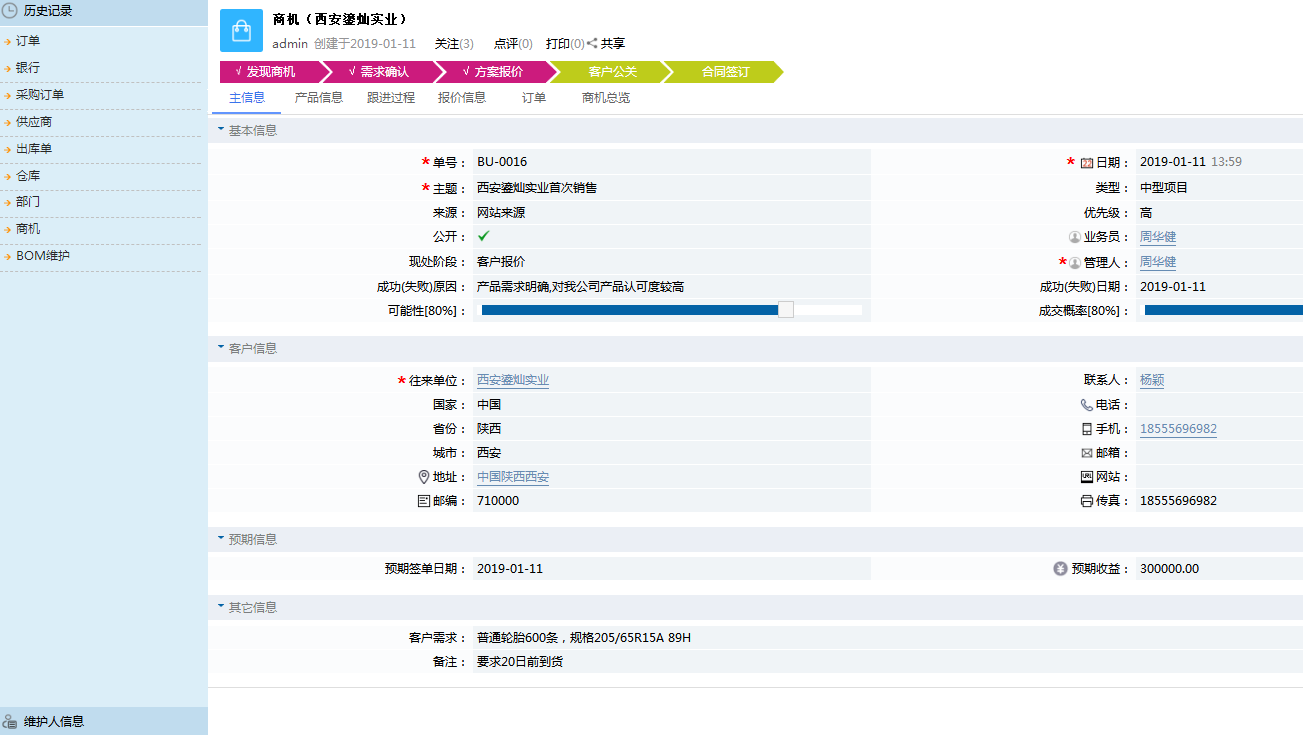Collapse the 预期信息 section

tap(220, 538)
